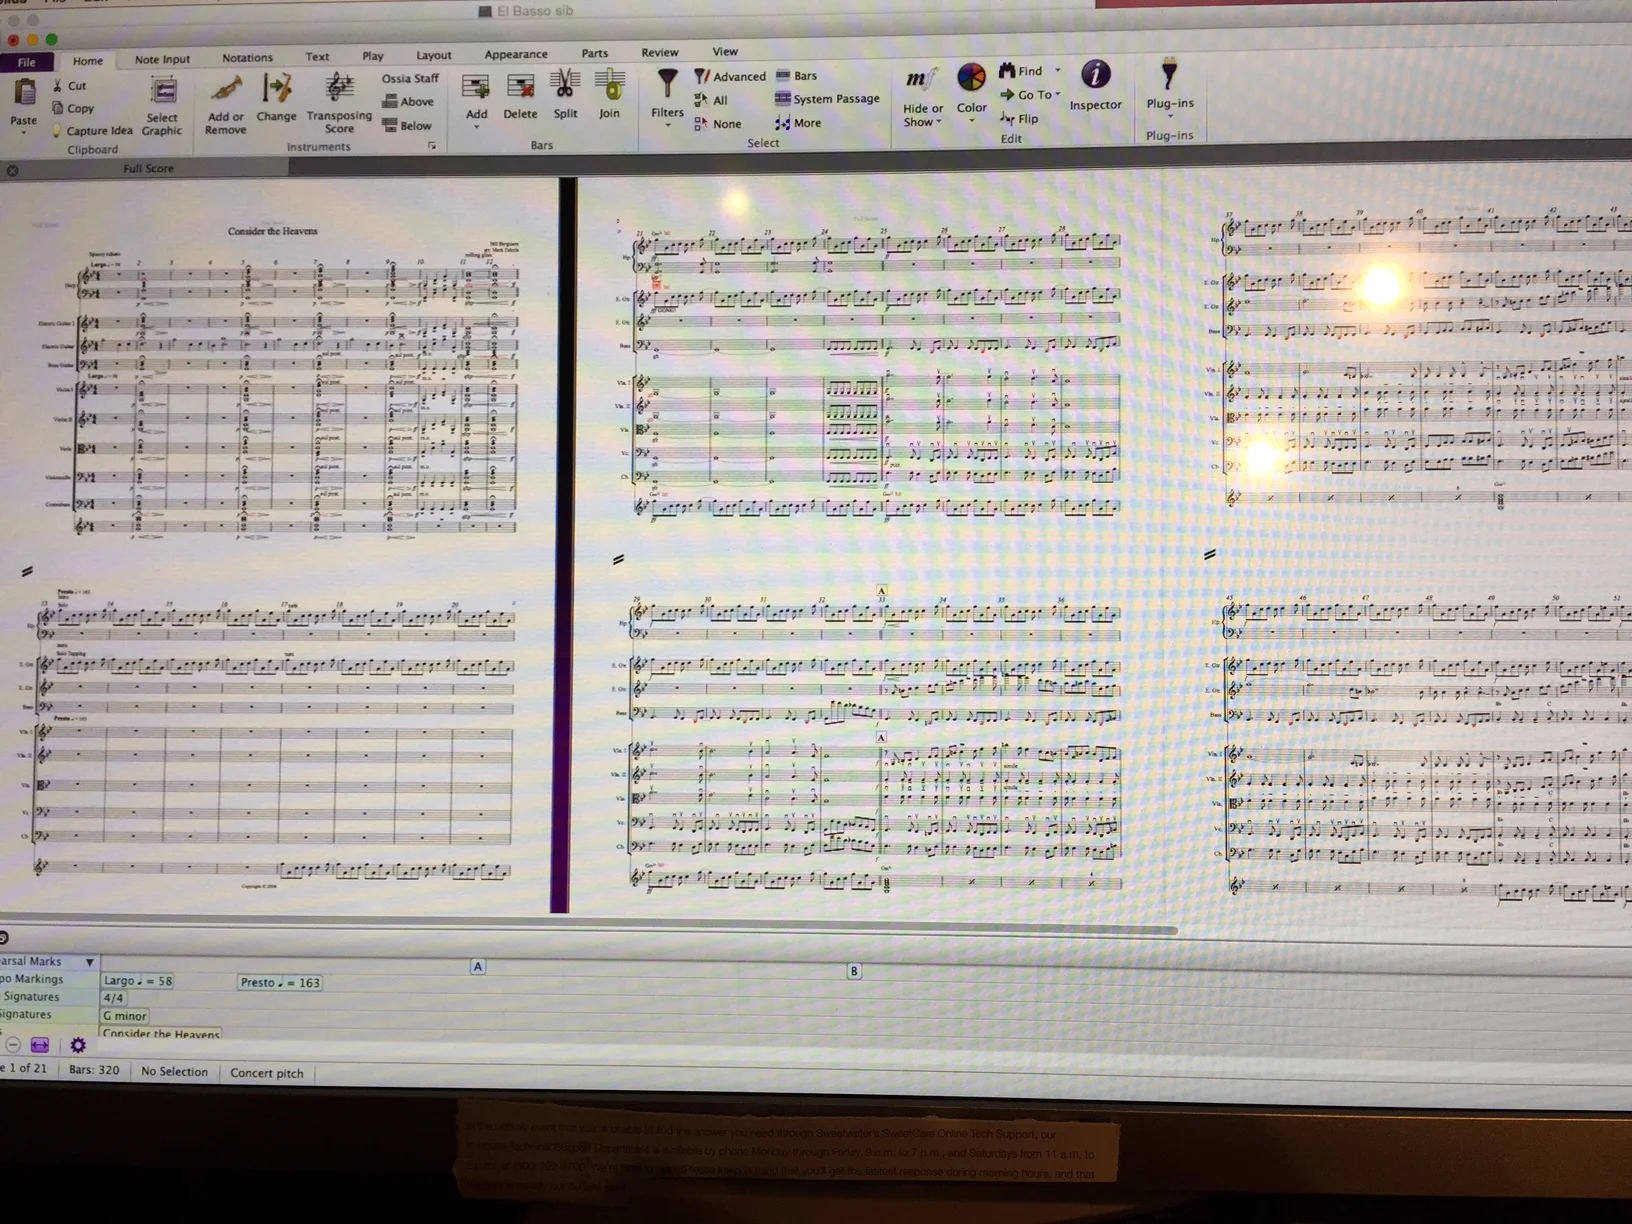Open the File tab

(x=26, y=62)
